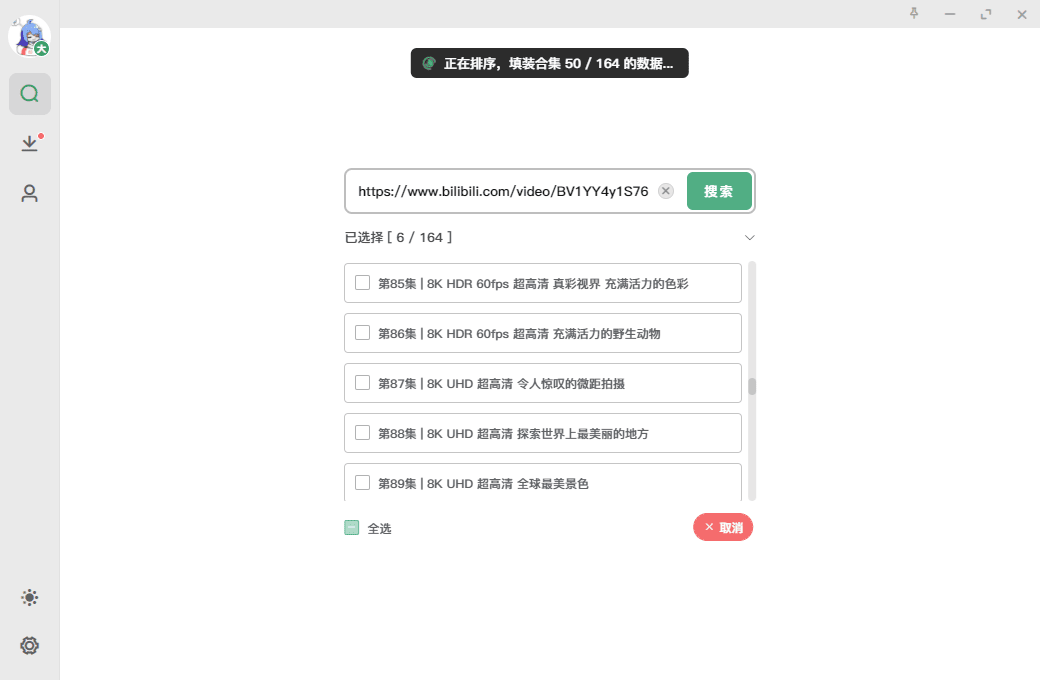
Task: Click inside the bilibili URL input field
Action: click(500, 190)
